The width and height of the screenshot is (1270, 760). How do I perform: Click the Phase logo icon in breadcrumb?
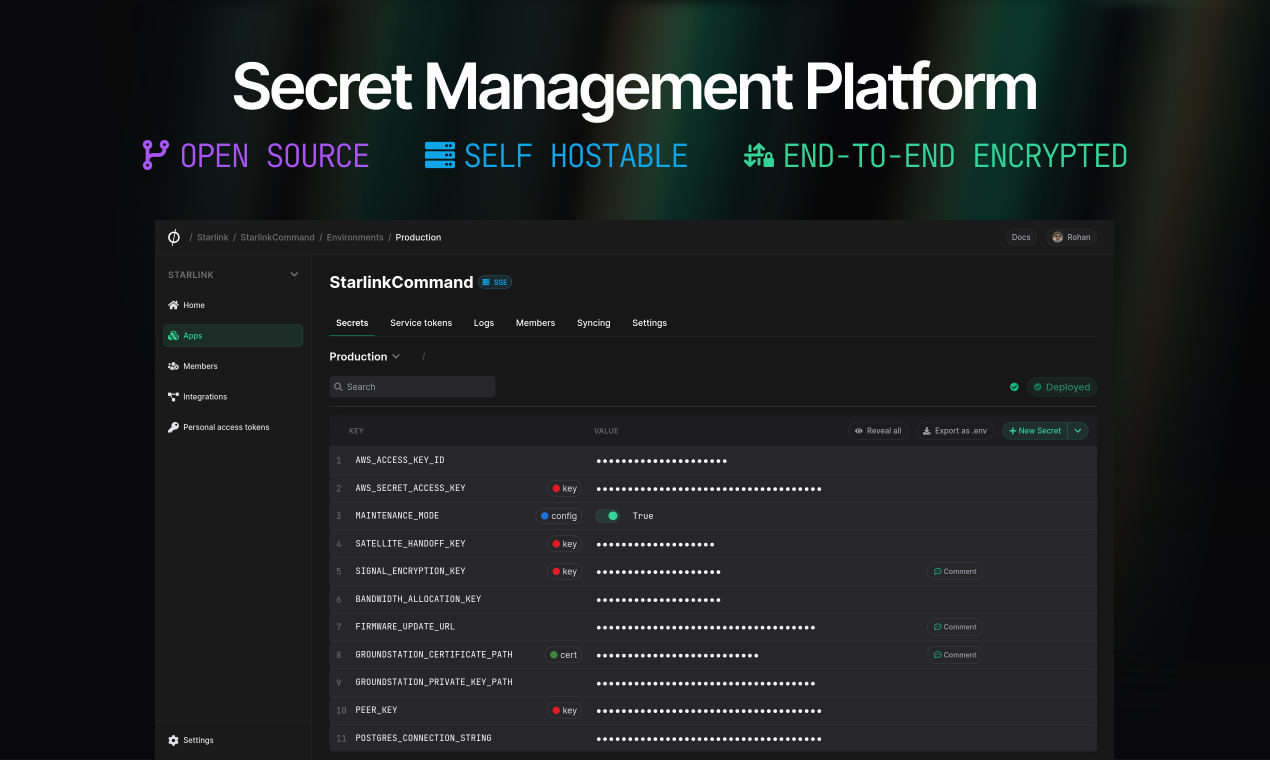click(x=174, y=237)
